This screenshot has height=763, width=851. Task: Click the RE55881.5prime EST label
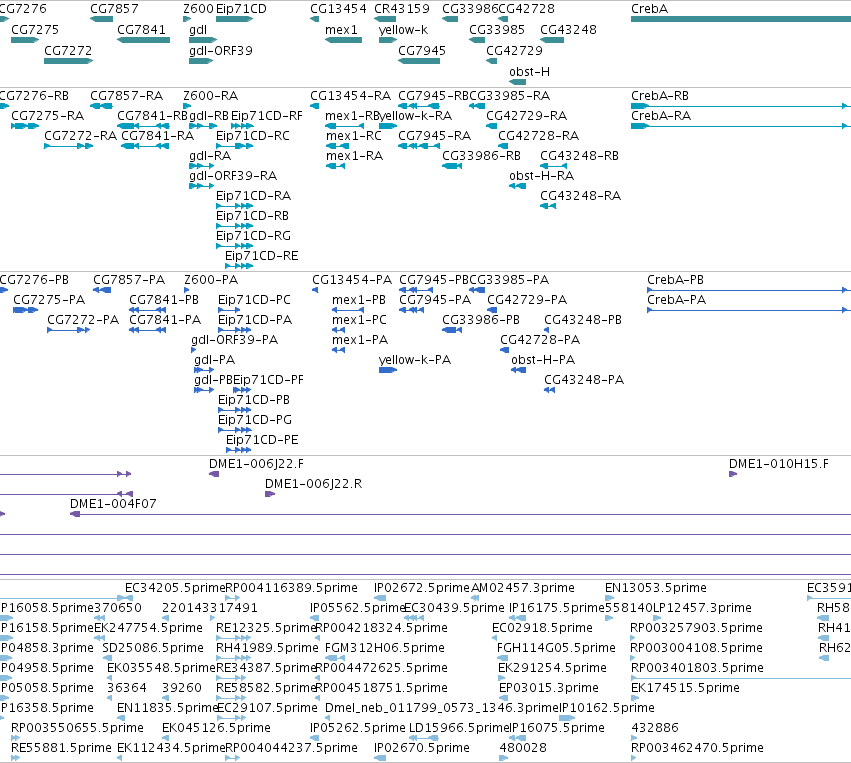tap(61, 748)
